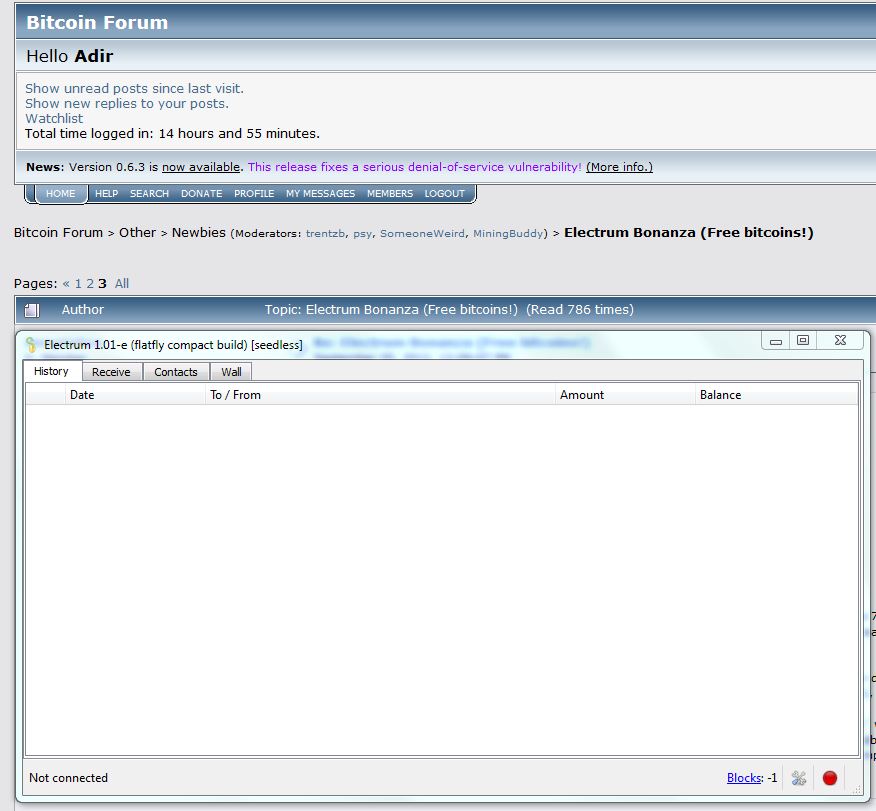Screen dimensions: 876x811
Task: Click the 'now available' news link
Action: point(201,167)
